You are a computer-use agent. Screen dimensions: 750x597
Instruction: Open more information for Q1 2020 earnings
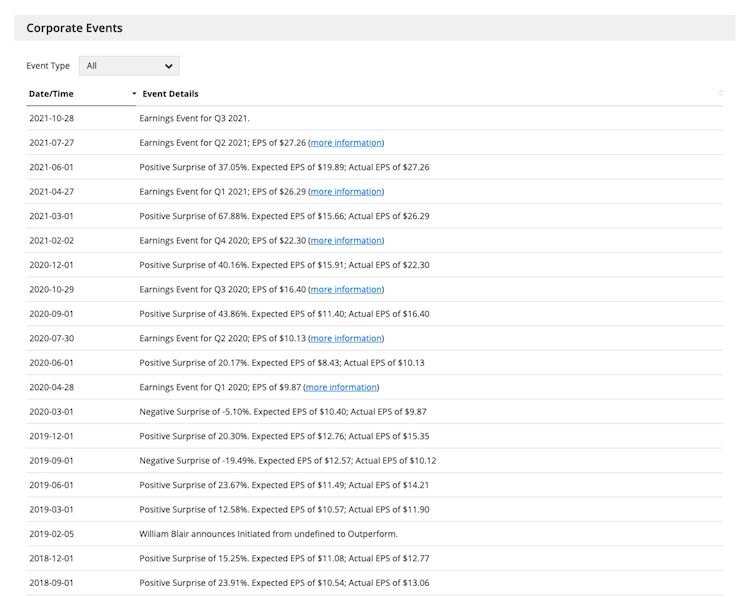341,387
